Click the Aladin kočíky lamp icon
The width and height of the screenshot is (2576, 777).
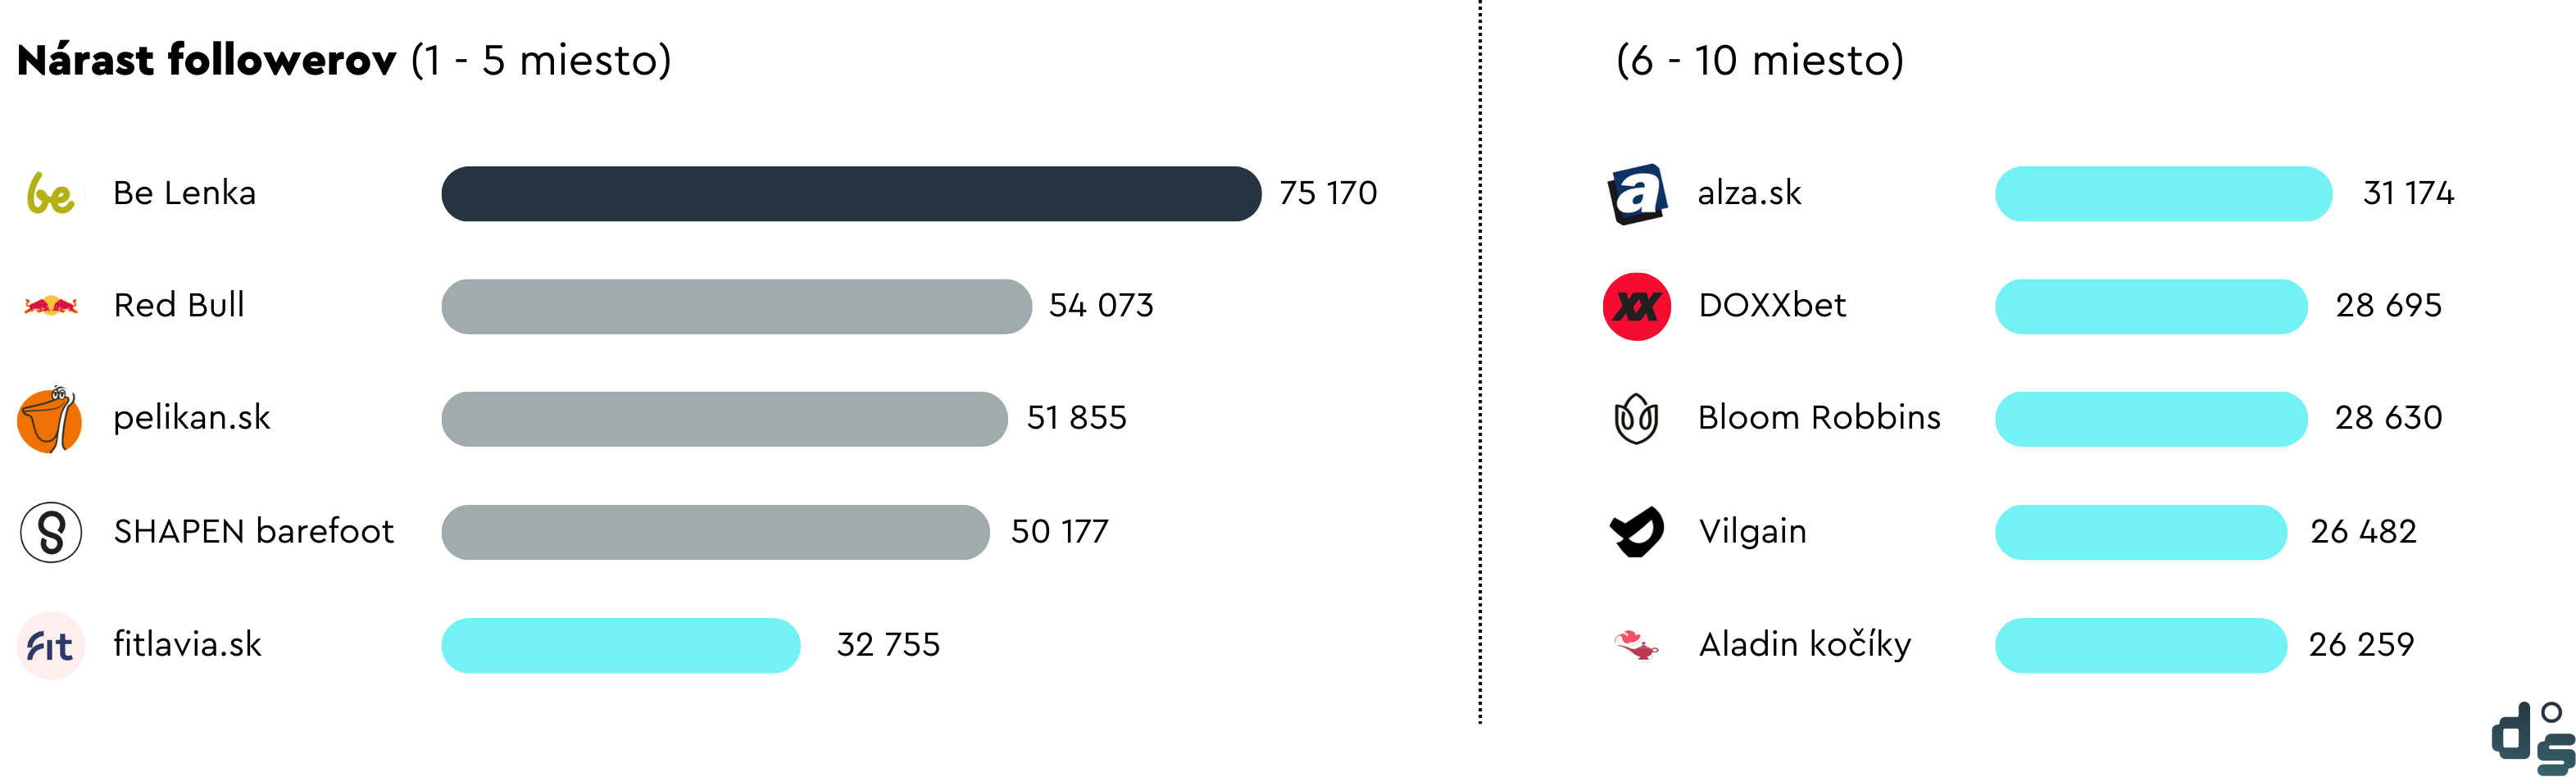pos(1636,644)
